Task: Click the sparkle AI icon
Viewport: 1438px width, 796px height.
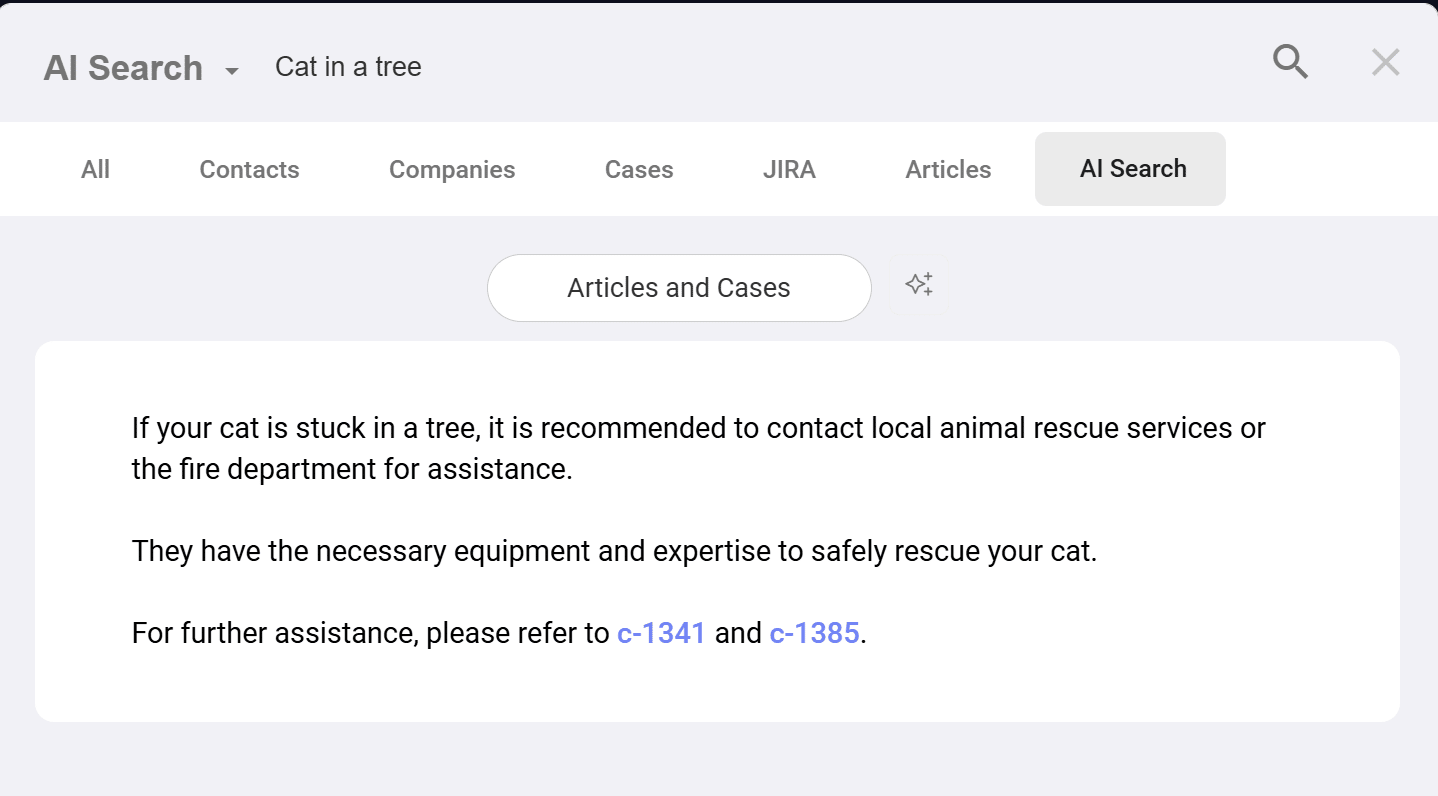Action: click(x=919, y=285)
